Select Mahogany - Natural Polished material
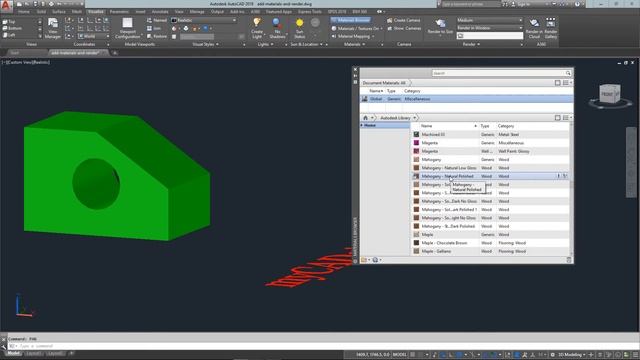The width and height of the screenshot is (640, 360). tap(490, 176)
